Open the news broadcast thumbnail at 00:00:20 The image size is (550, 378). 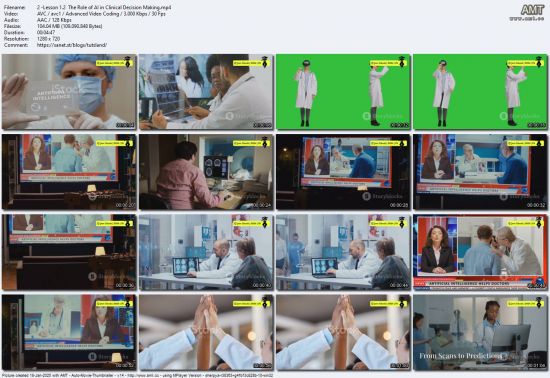point(69,172)
